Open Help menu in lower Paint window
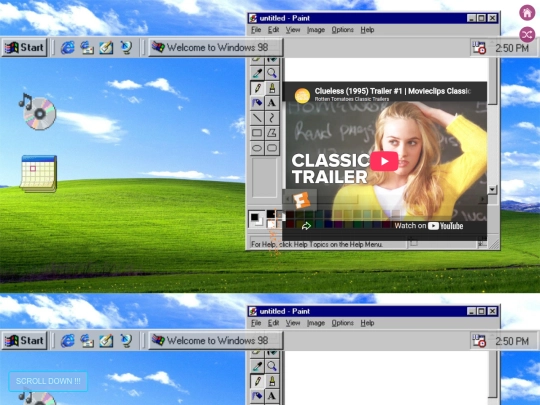This screenshot has width=540, height=405. coord(367,323)
